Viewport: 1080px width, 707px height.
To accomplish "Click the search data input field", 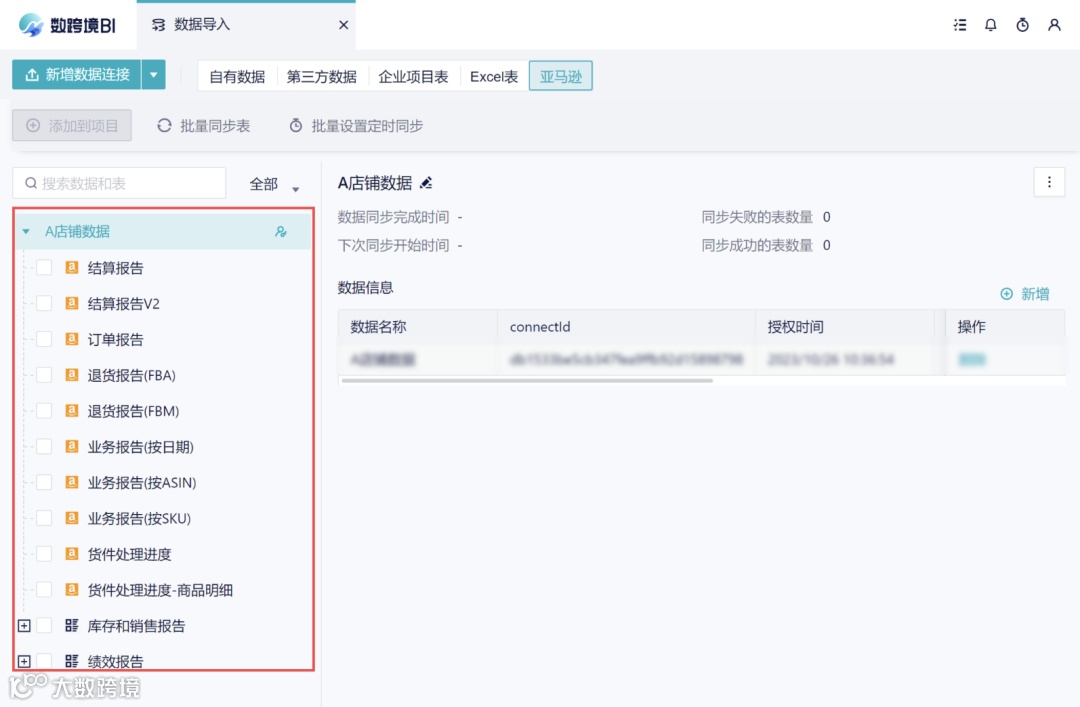I will 120,183.
